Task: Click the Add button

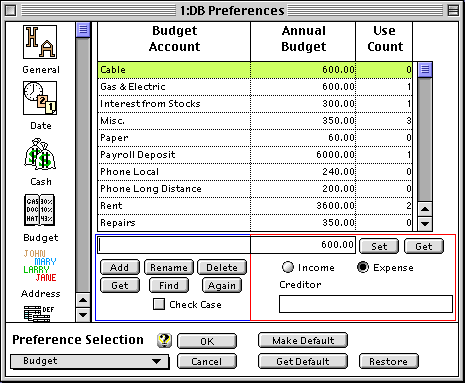Action: pos(120,267)
